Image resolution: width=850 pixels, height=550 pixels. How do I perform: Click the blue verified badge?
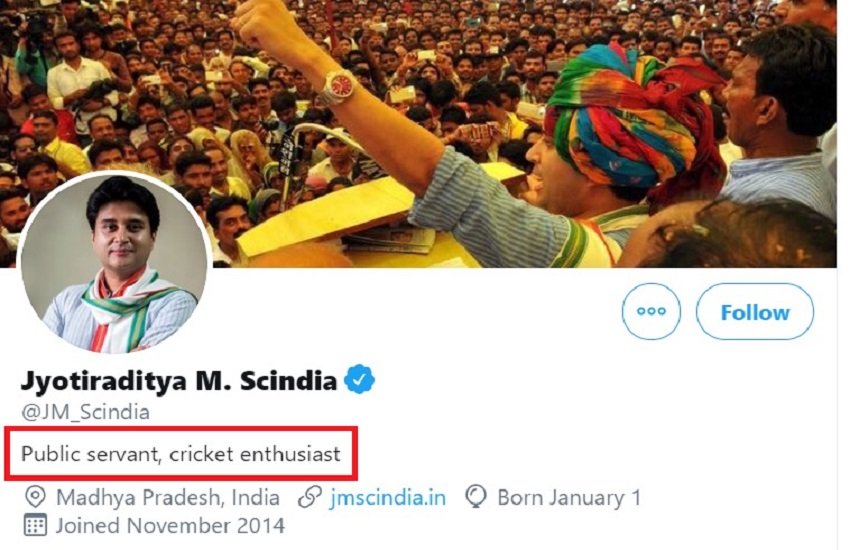[x=360, y=380]
